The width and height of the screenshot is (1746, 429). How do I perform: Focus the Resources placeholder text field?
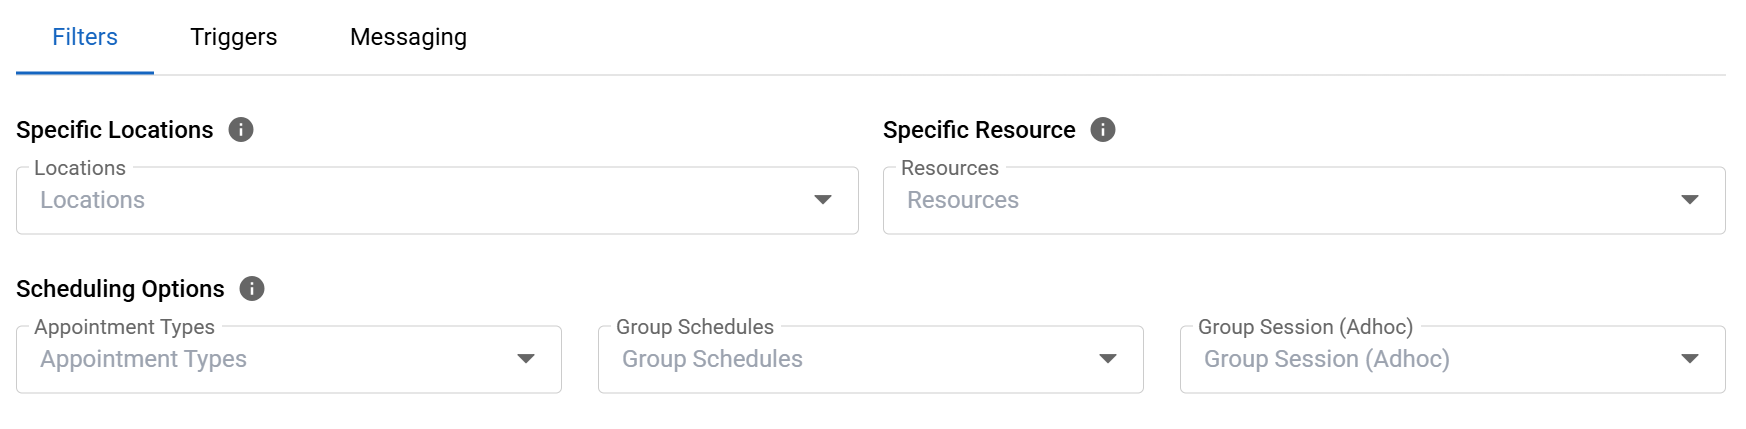[963, 200]
